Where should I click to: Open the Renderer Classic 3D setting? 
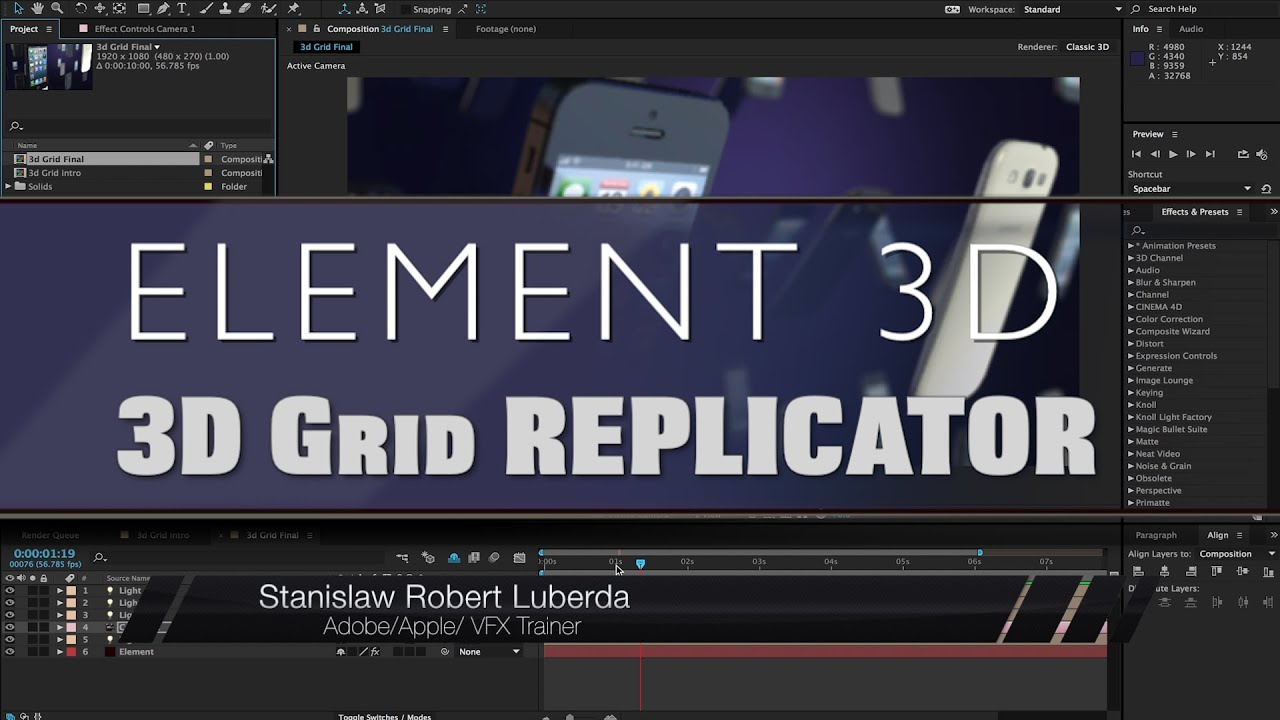coord(1087,47)
